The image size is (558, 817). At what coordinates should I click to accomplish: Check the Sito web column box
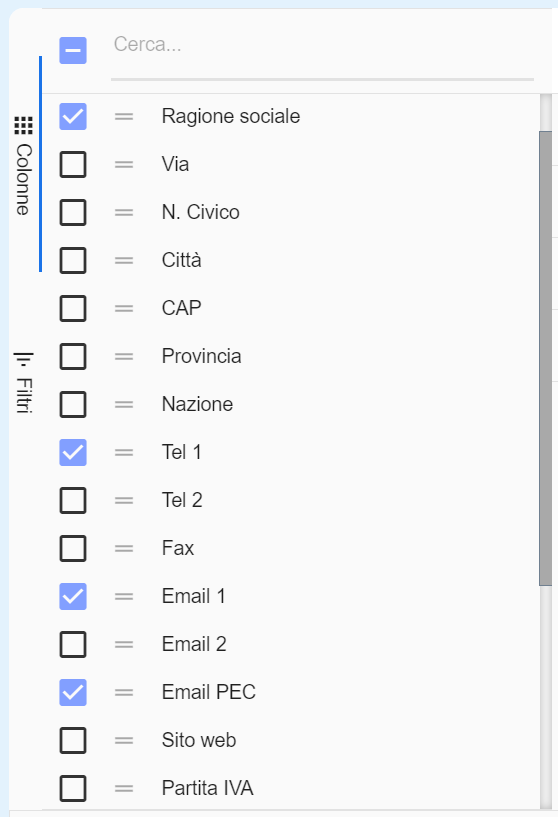point(73,740)
